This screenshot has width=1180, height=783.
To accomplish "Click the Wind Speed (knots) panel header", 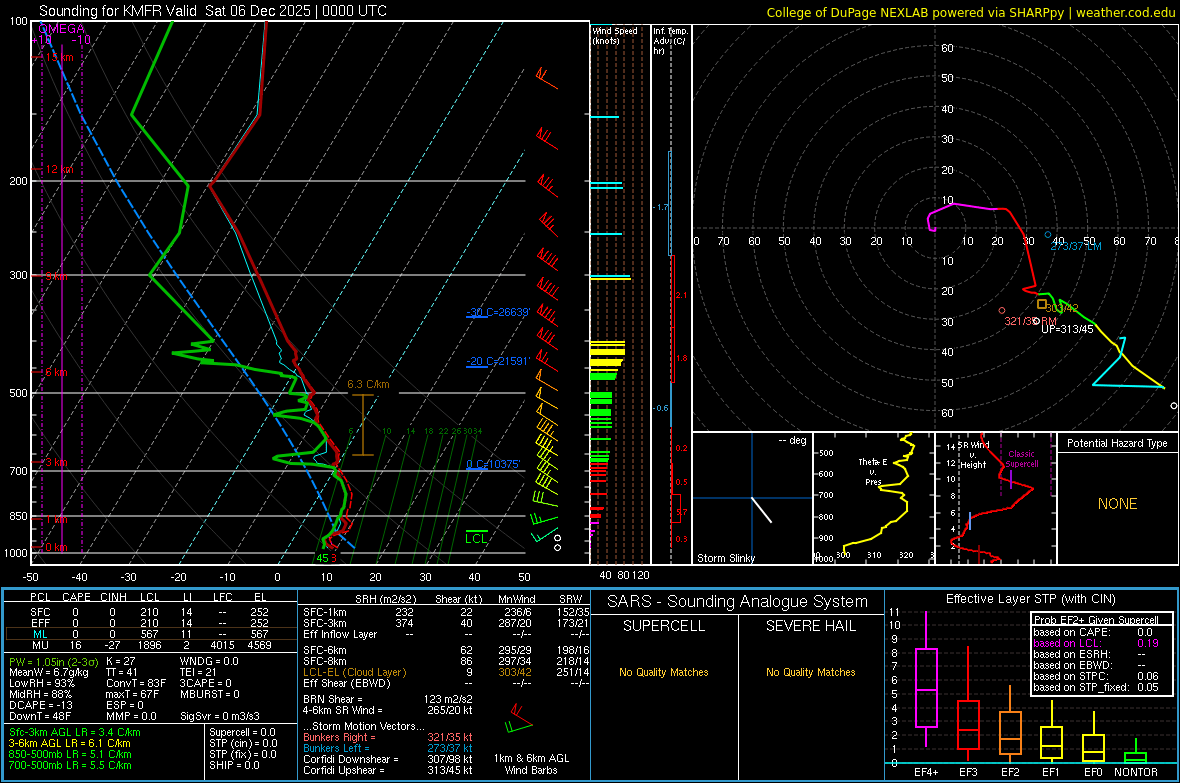I will (615, 35).
